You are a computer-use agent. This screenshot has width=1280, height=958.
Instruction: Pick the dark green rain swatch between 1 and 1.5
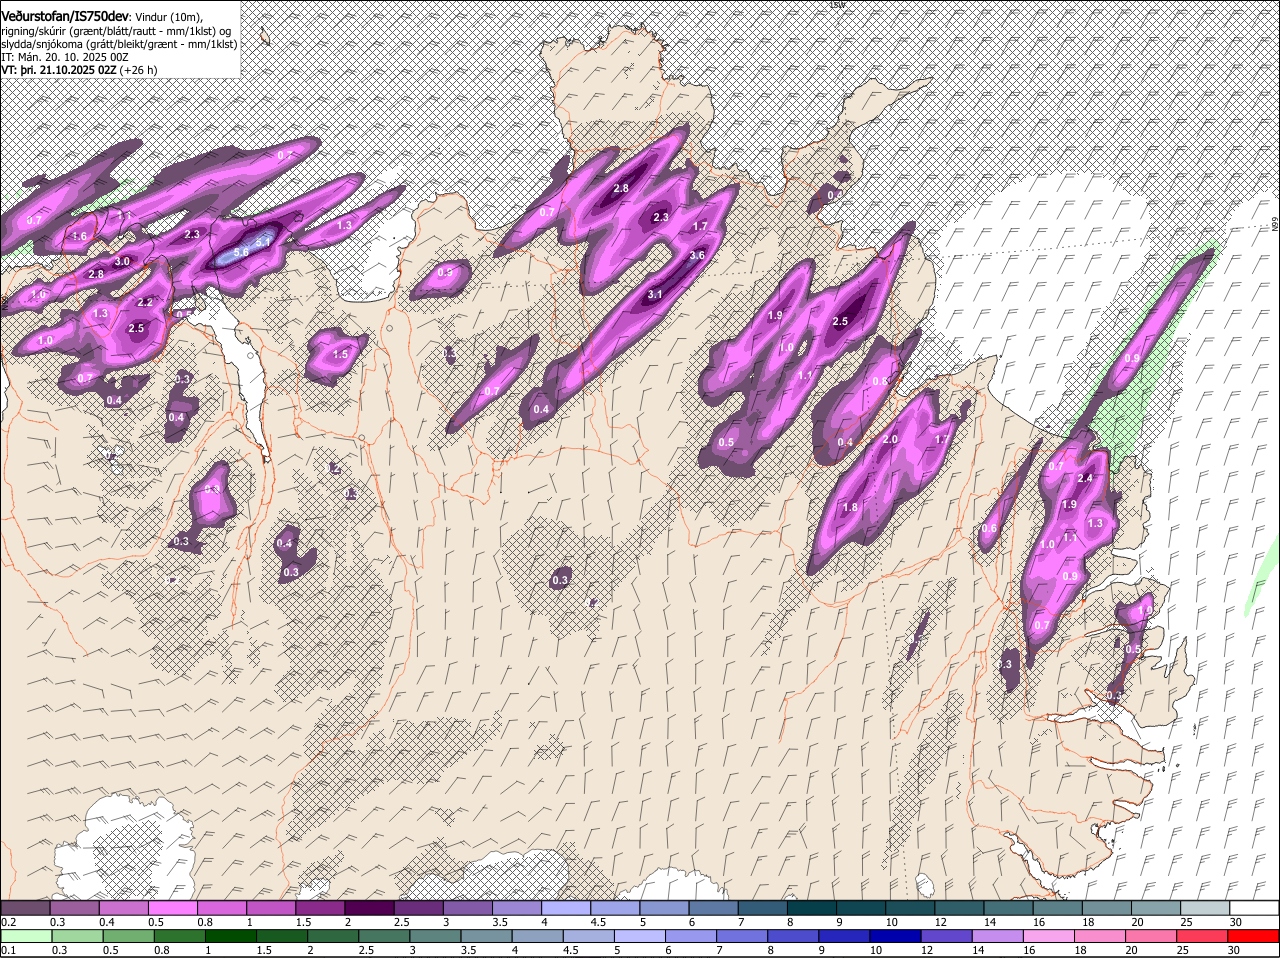click(x=232, y=936)
